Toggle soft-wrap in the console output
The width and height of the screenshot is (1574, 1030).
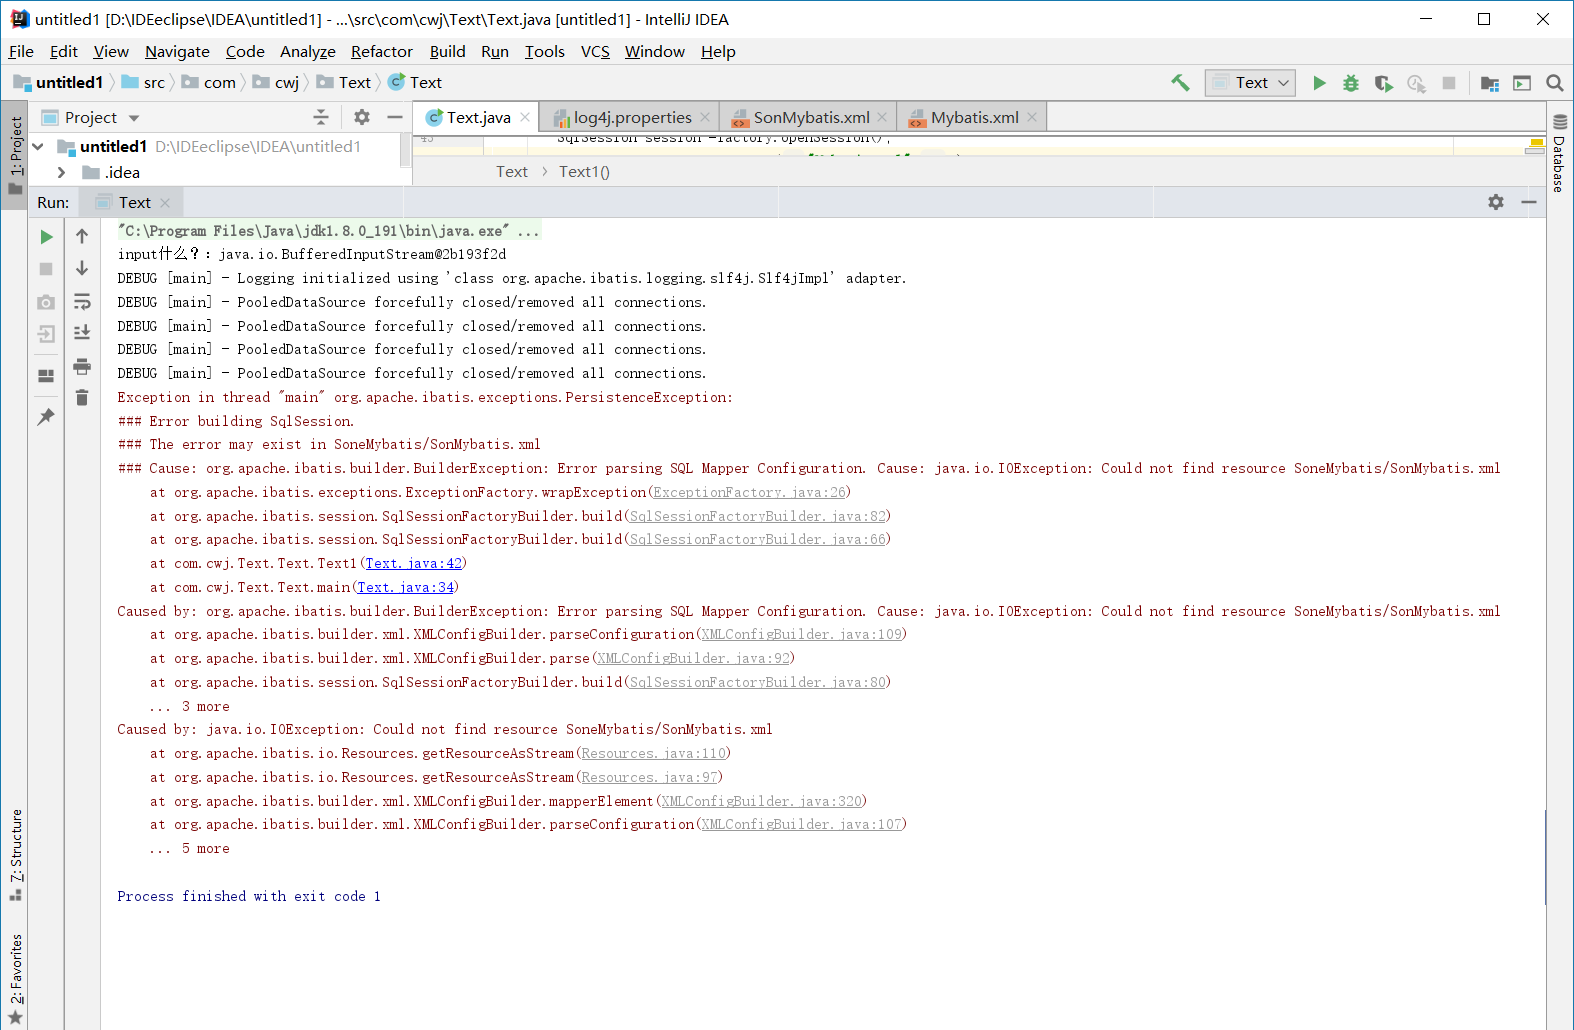82,302
